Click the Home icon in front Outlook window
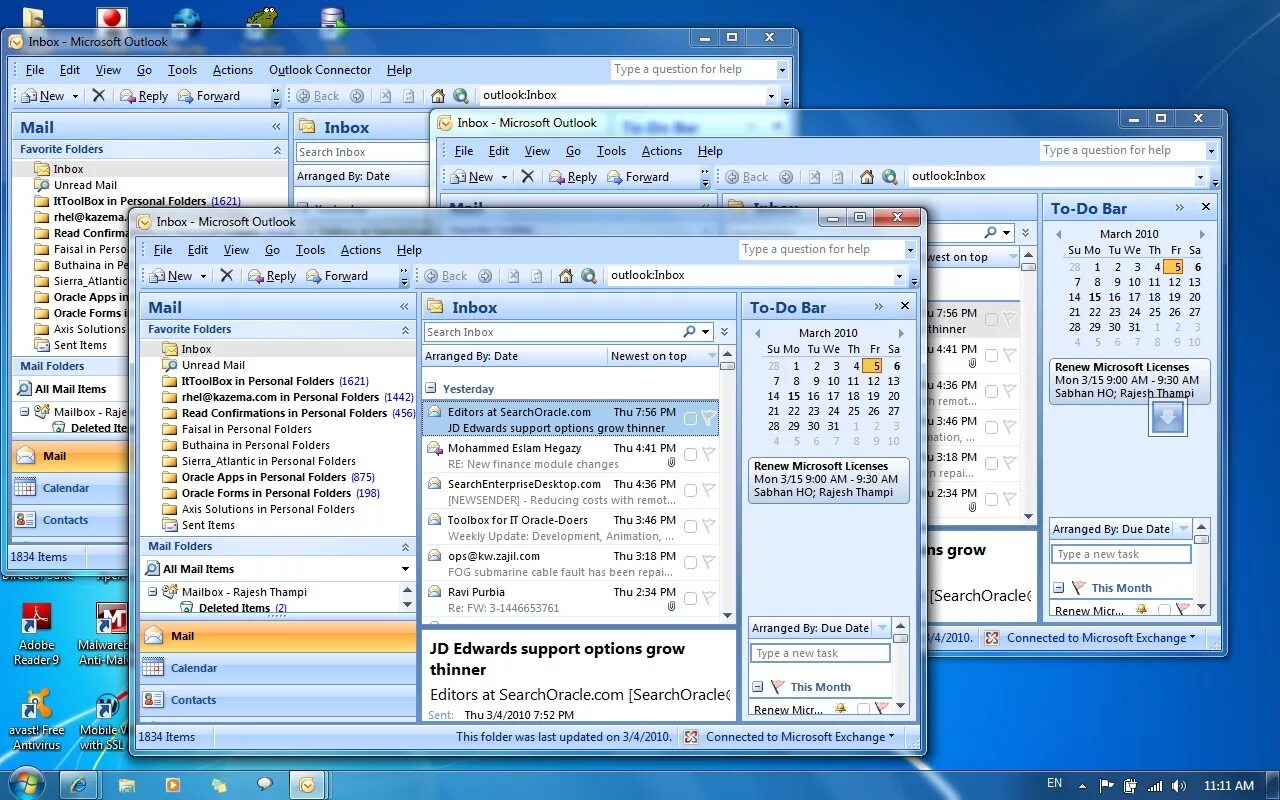Screen dimensions: 1280x800 pos(566,276)
